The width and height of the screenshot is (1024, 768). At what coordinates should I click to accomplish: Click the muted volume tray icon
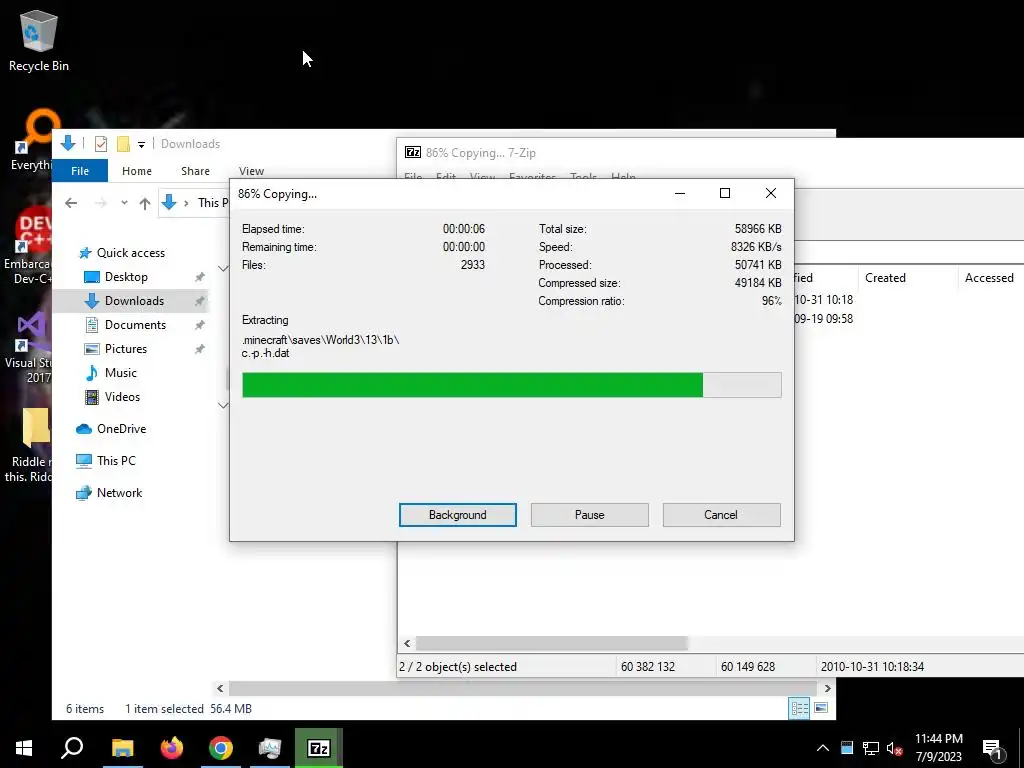click(x=894, y=748)
